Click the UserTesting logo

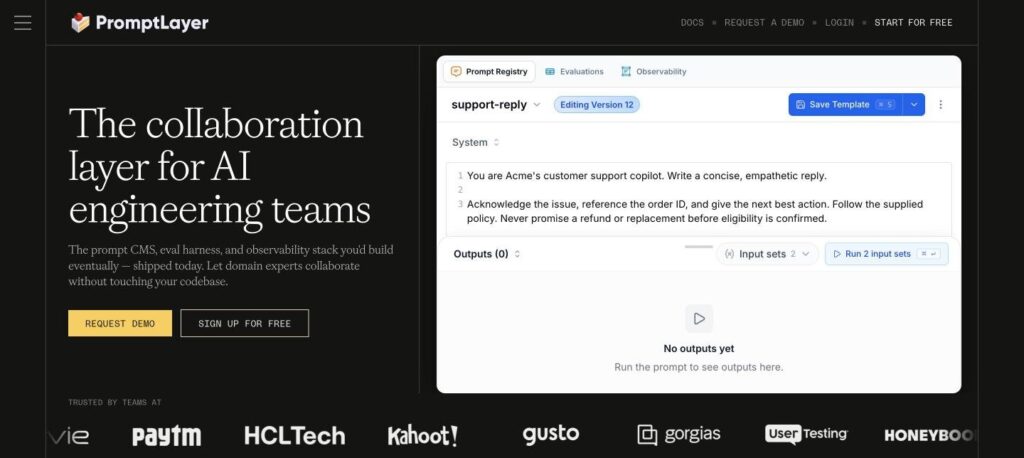pyautogui.click(x=807, y=434)
